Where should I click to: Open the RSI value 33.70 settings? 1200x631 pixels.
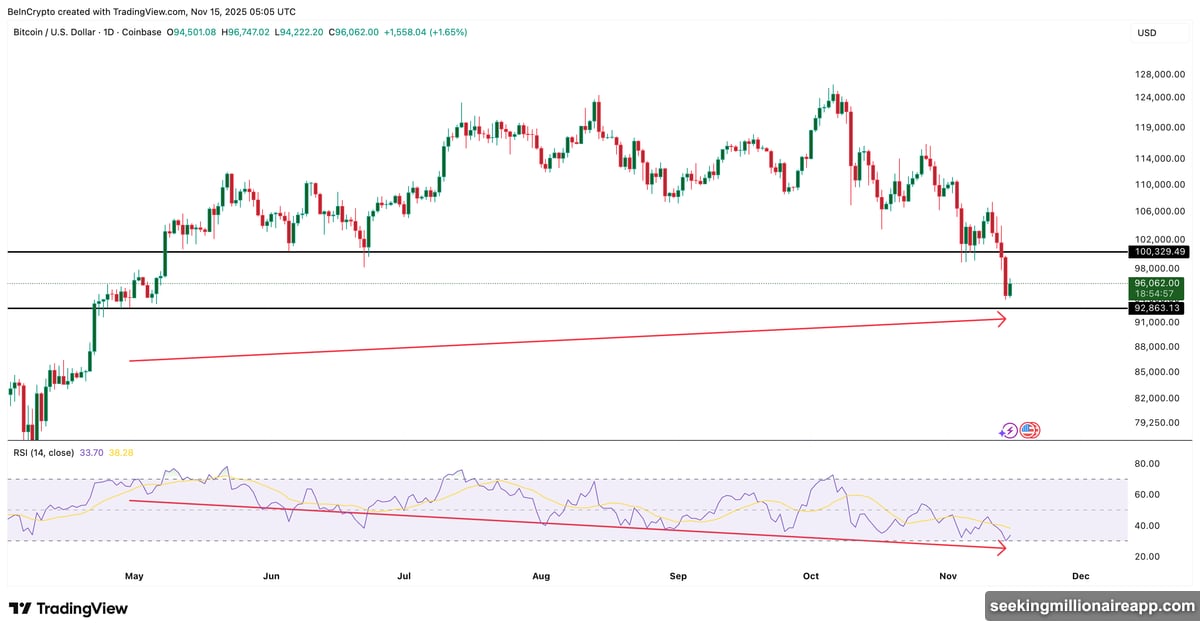[92, 452]
